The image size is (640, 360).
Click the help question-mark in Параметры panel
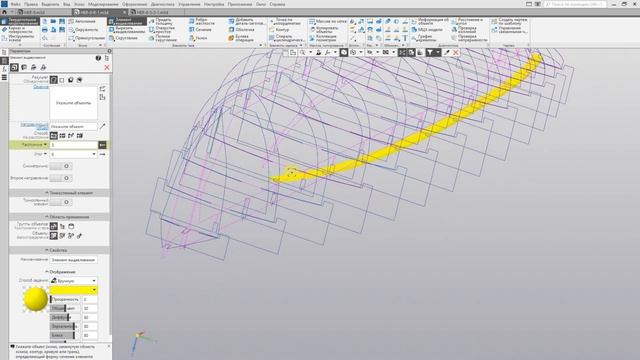(x=98, y=58)
